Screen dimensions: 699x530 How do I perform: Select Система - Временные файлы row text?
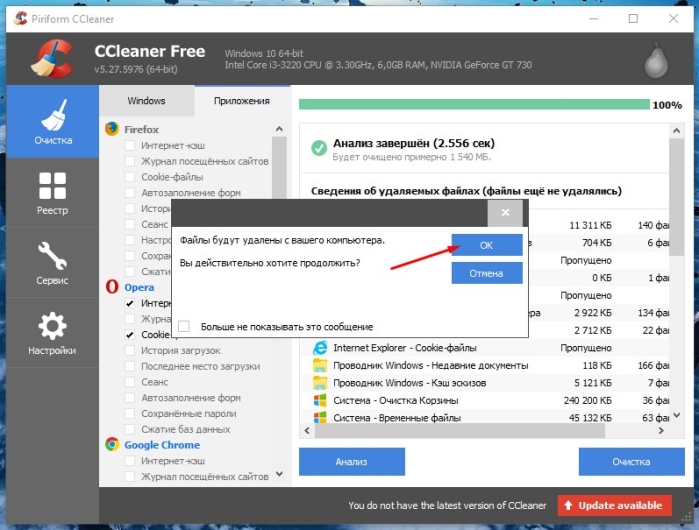[x=397, y=418]
